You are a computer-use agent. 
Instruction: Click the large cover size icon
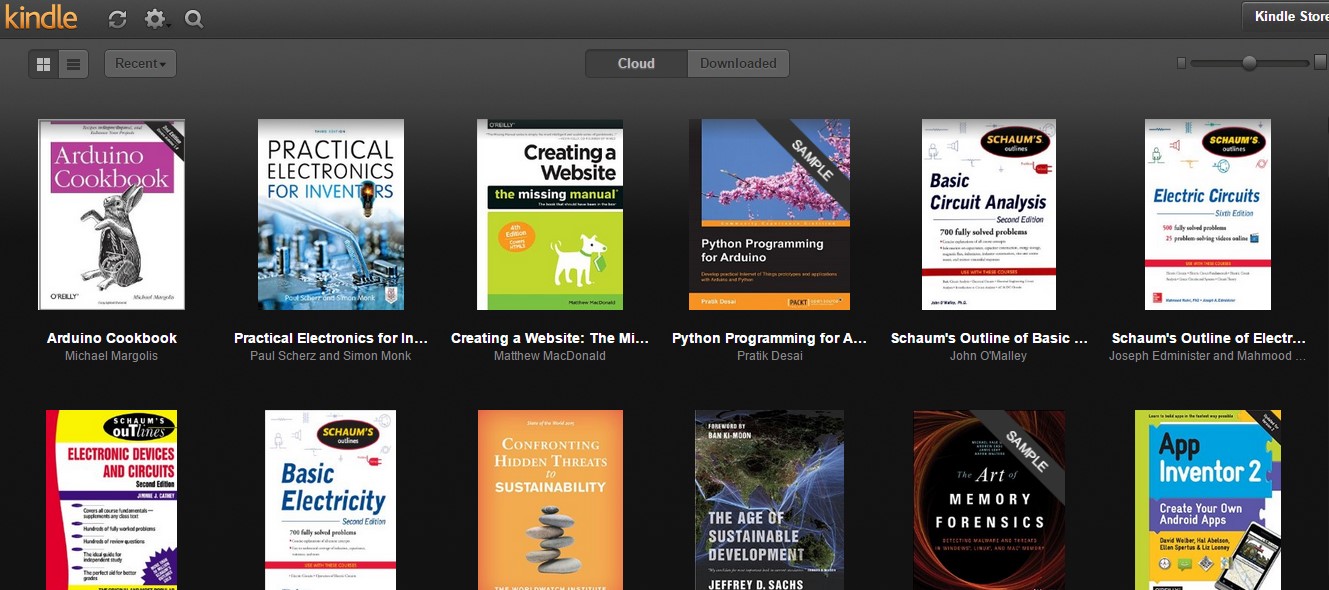[x=1320, y=63]
